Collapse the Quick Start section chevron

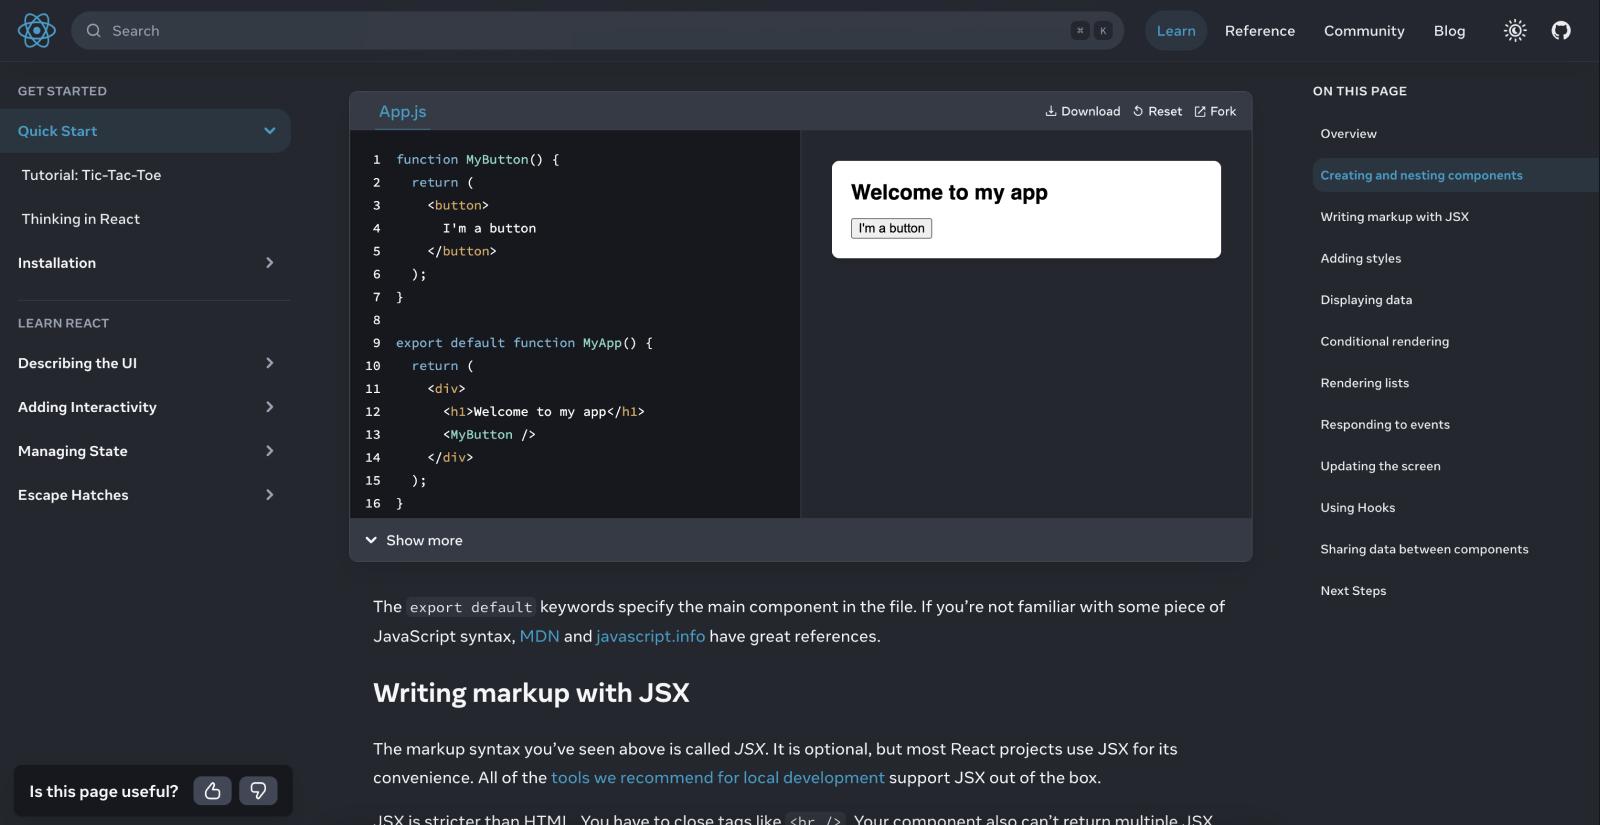[269, 131]
